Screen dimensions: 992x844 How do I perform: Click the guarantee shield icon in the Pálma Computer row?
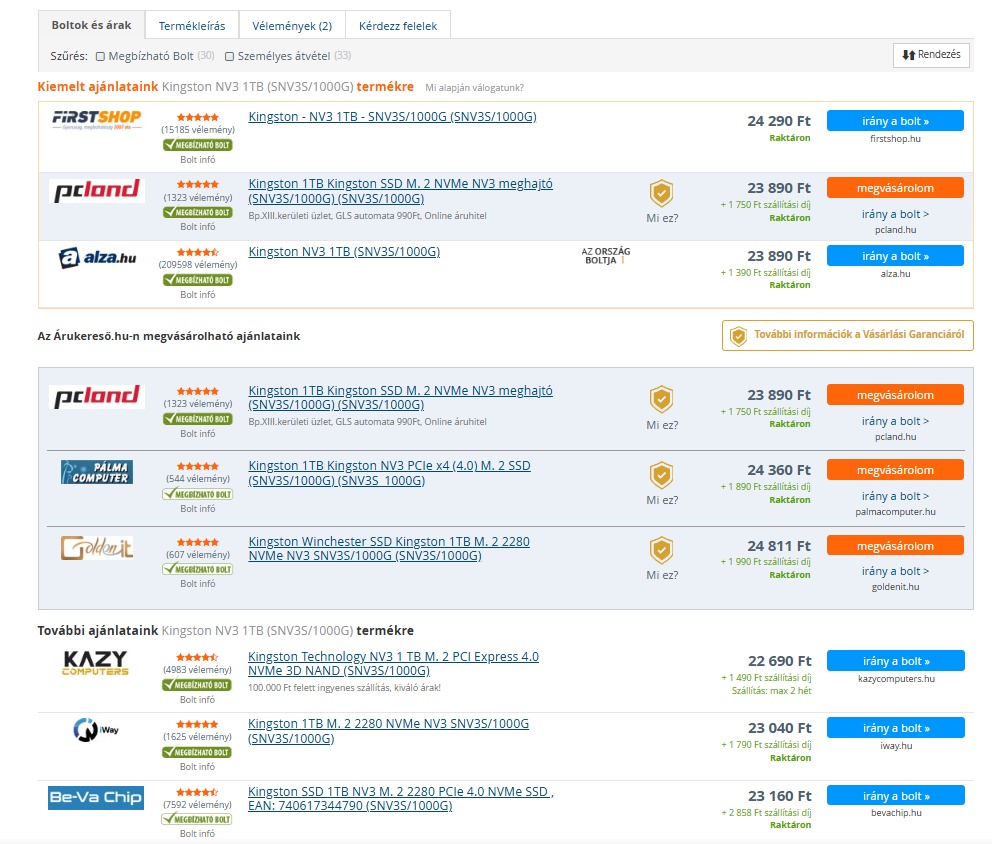coord(661,475)
